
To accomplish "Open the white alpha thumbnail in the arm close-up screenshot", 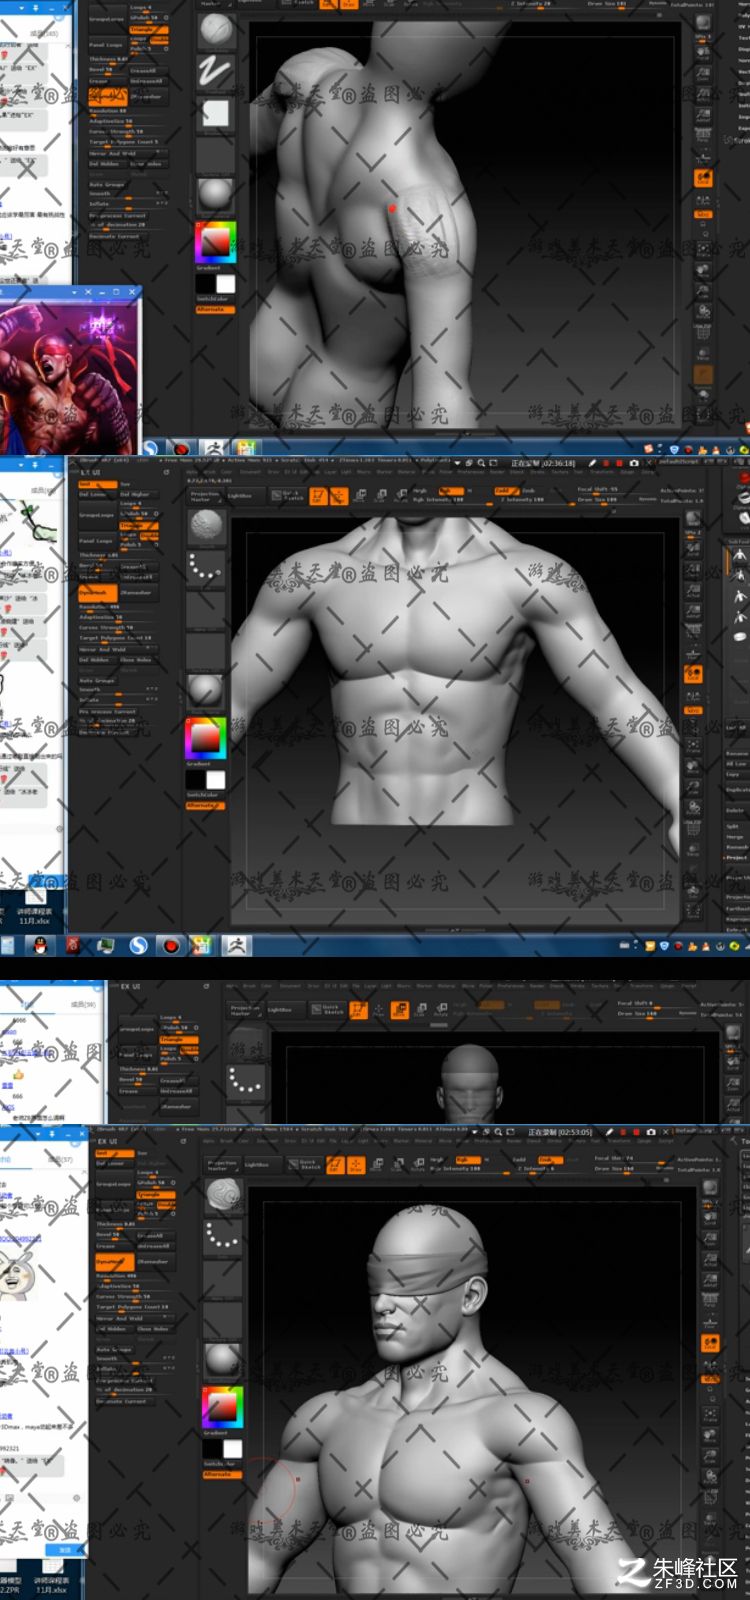I will click(216, 113).
